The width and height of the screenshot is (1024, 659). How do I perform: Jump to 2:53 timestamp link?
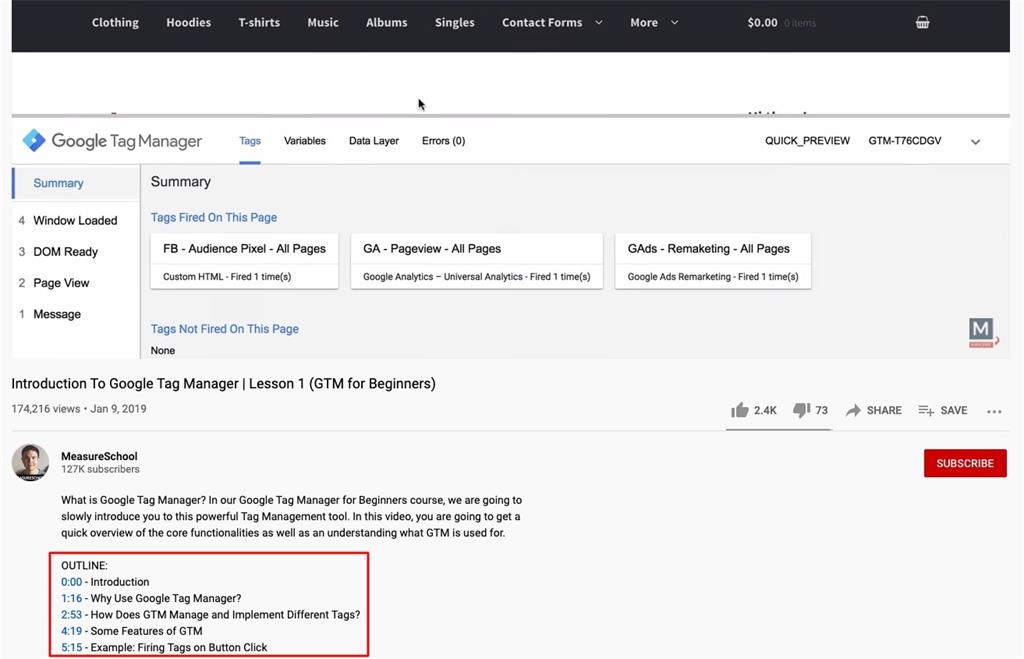[x=72, y=615]
